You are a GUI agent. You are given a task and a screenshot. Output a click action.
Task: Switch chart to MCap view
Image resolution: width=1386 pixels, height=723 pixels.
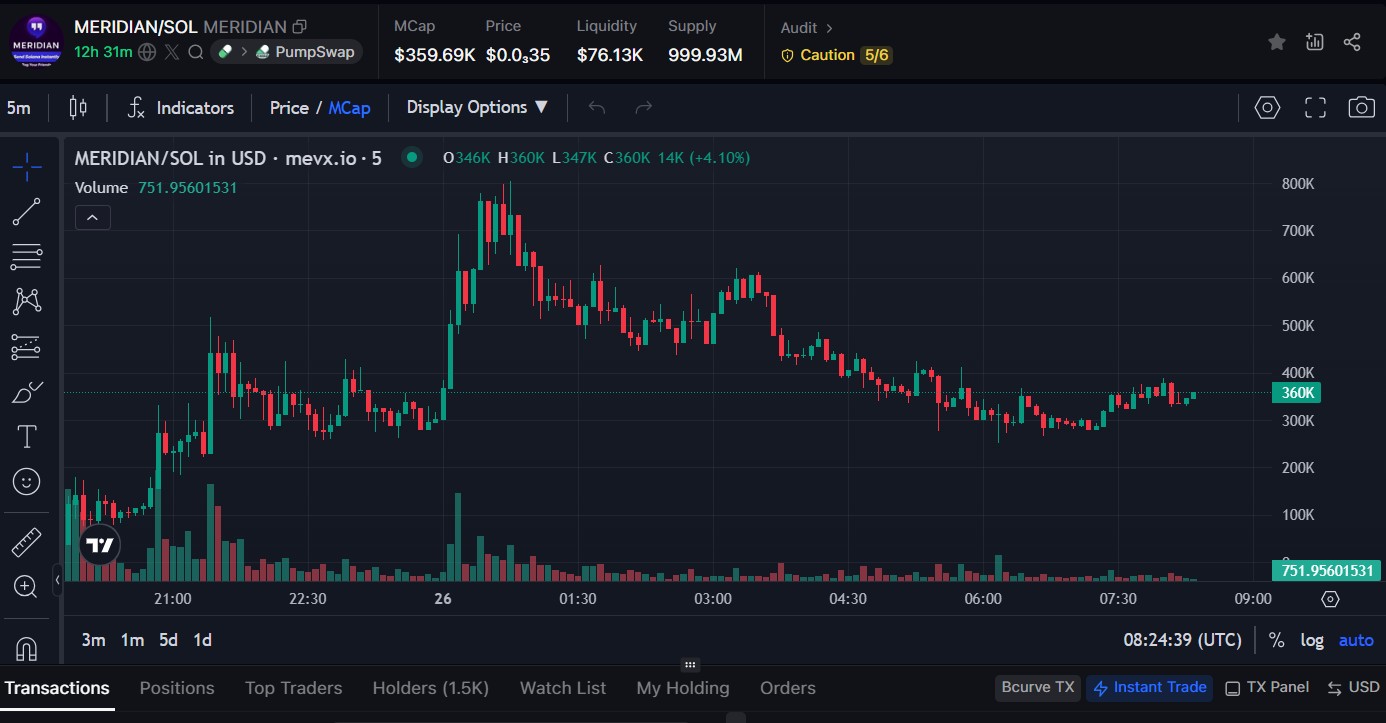pos(349,108)
